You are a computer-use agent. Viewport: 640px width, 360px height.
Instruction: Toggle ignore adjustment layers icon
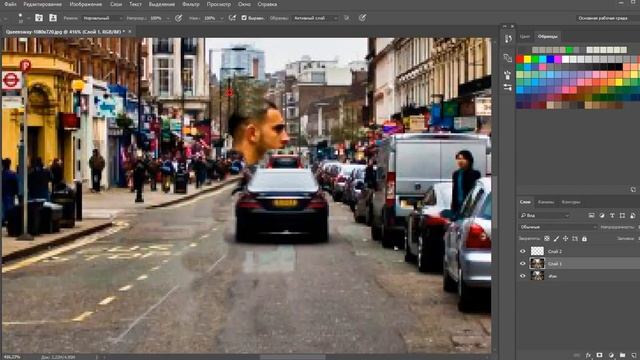(347, 18)
